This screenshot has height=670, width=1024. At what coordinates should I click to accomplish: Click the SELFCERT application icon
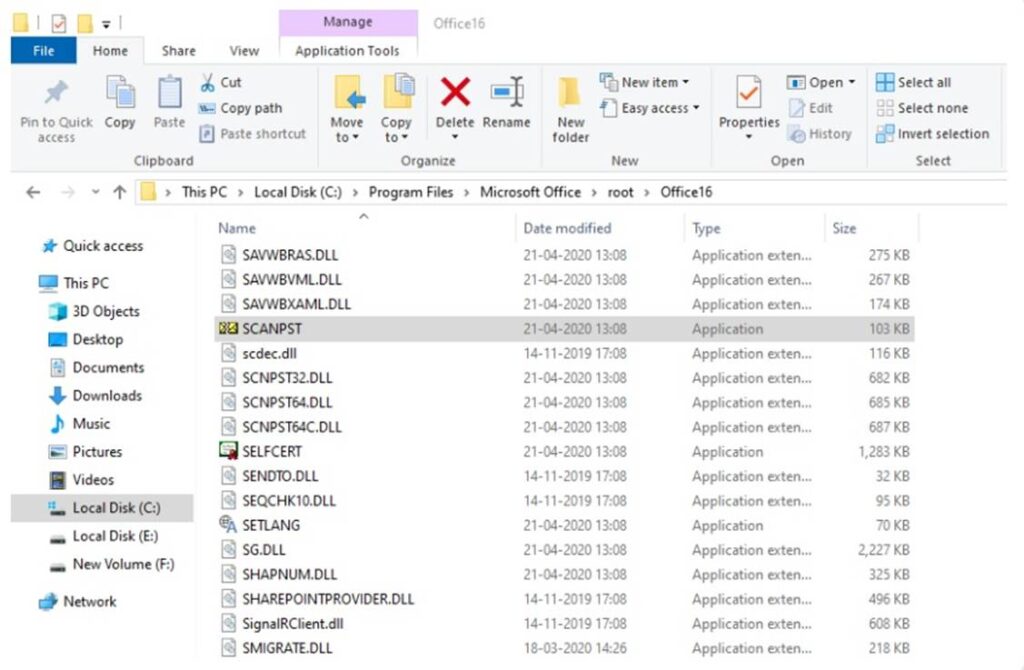pyautogui.click(x=228, y=451)
